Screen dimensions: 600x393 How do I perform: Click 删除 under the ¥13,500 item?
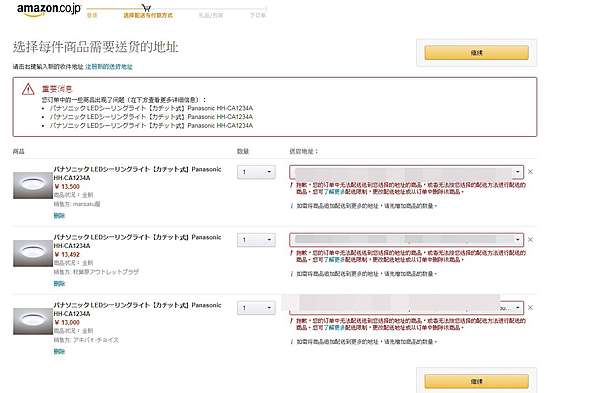click(x=59, y=216)
